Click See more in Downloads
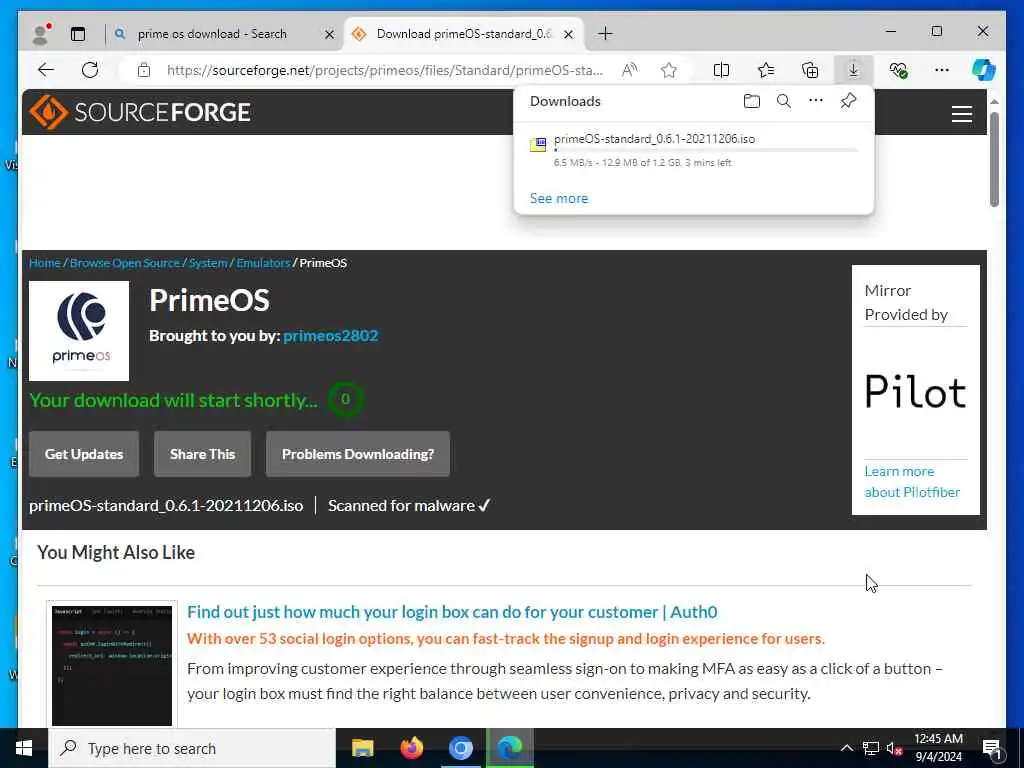Viewport: 1024px width, 768px height. (559, 198)
